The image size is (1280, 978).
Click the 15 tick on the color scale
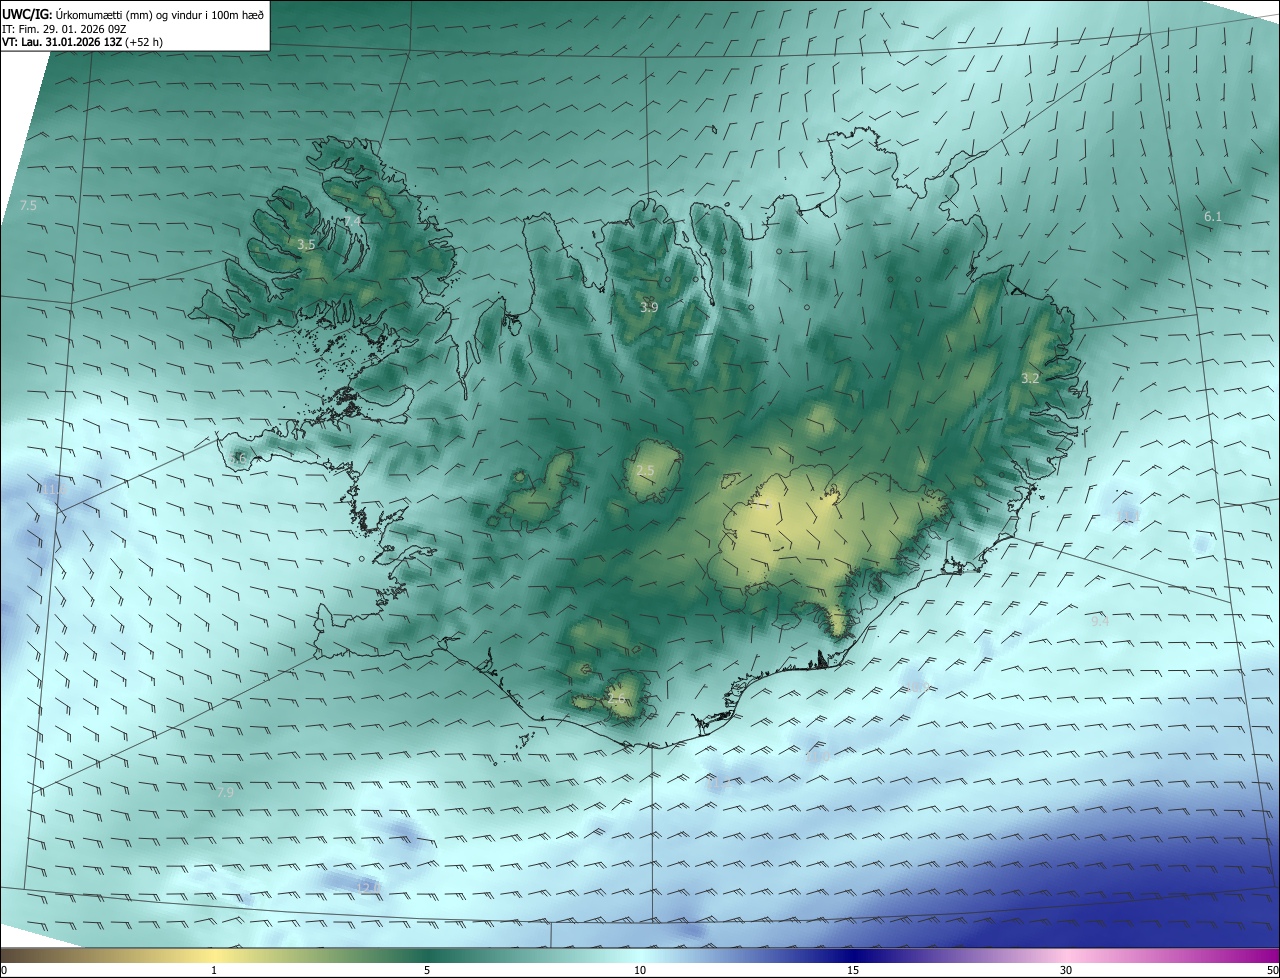pos(853,970)
